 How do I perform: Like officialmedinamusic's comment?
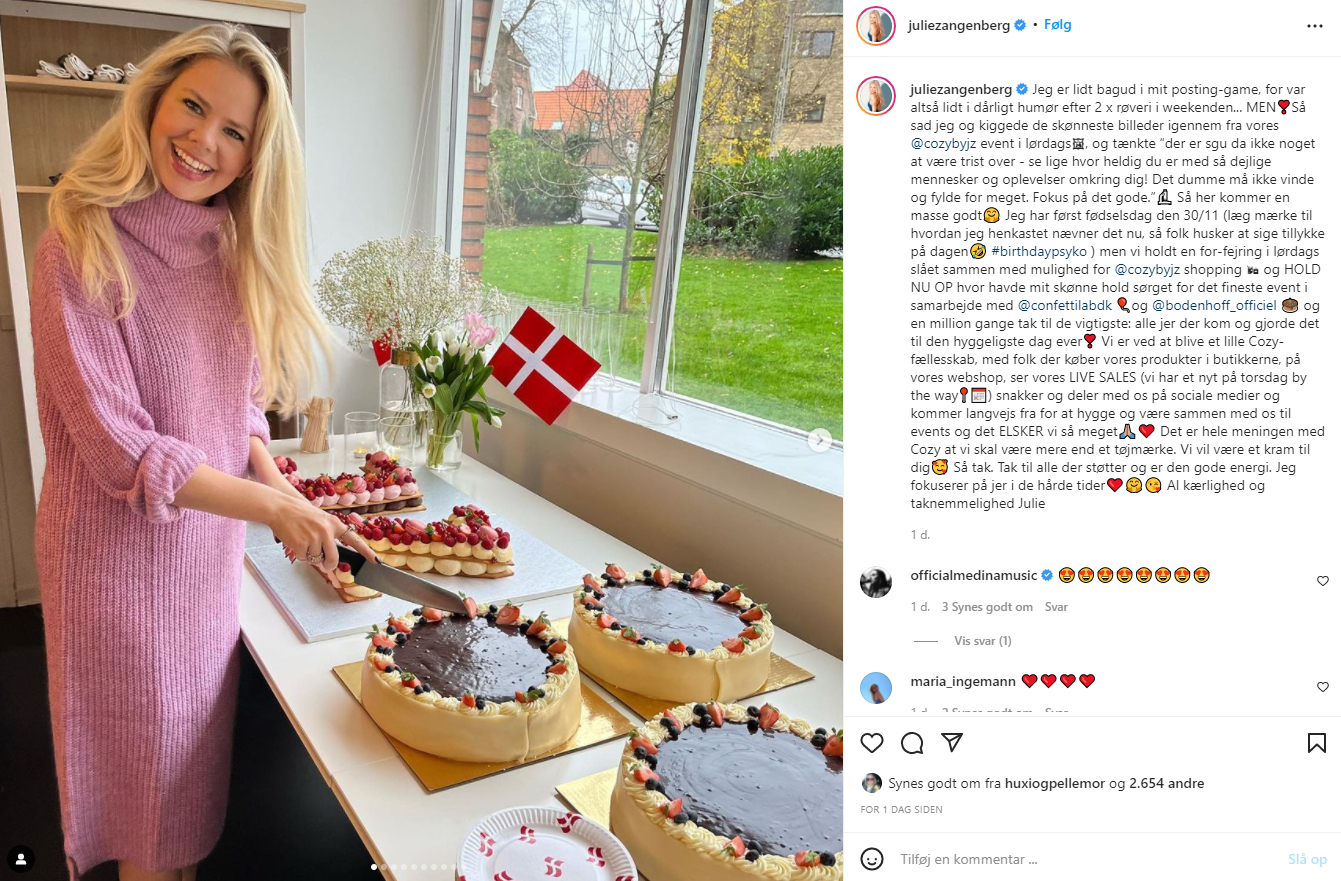[x=1322, y=581]
